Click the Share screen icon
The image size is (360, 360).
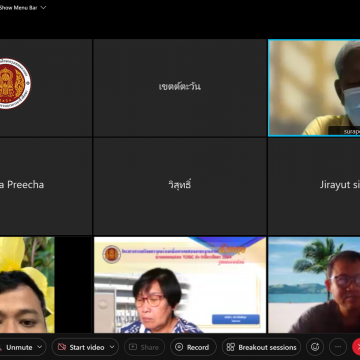click(x=133, y=347)
